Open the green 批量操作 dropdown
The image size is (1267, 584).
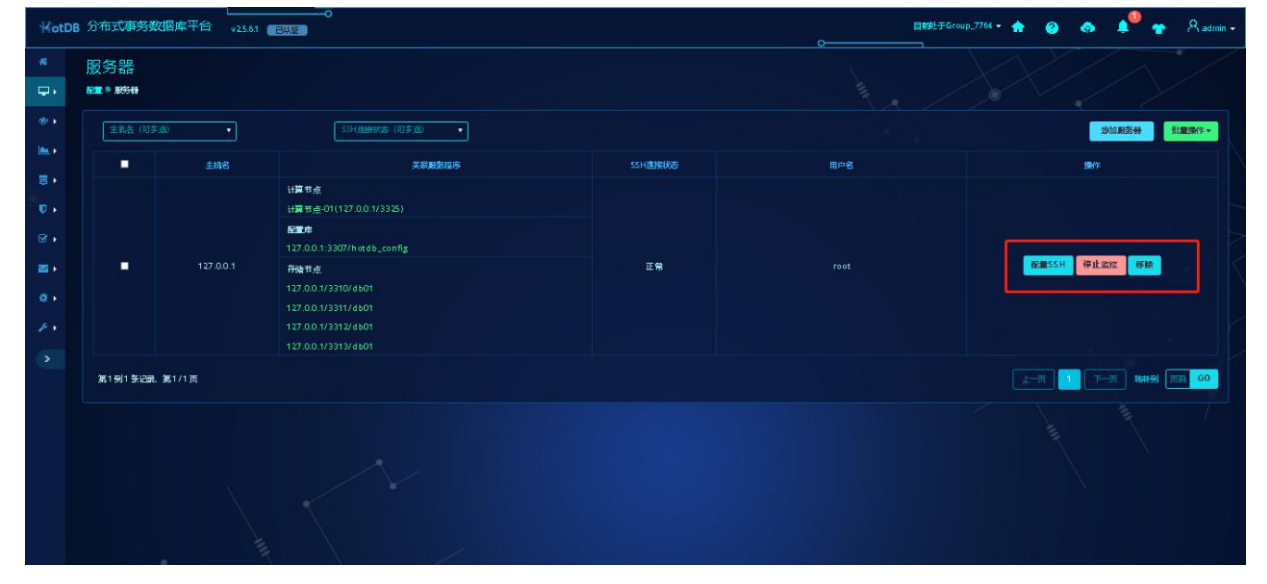coord(1191,131)
